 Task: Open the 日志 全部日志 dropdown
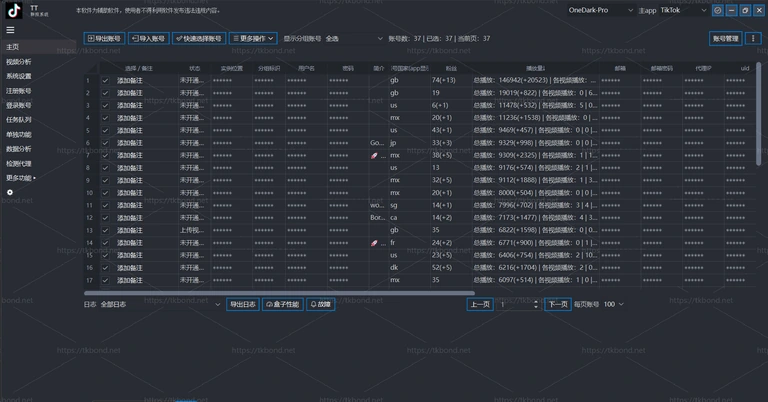tap(160, 305)
